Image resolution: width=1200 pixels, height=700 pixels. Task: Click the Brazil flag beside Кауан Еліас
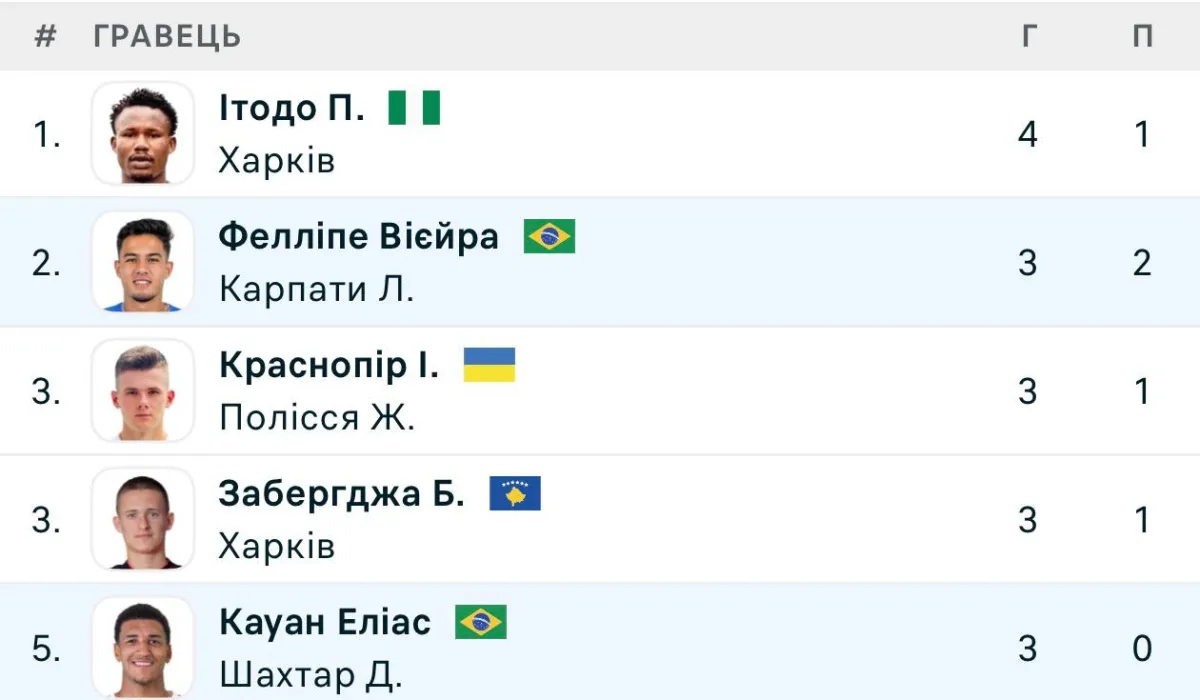[x=481, y=622]
